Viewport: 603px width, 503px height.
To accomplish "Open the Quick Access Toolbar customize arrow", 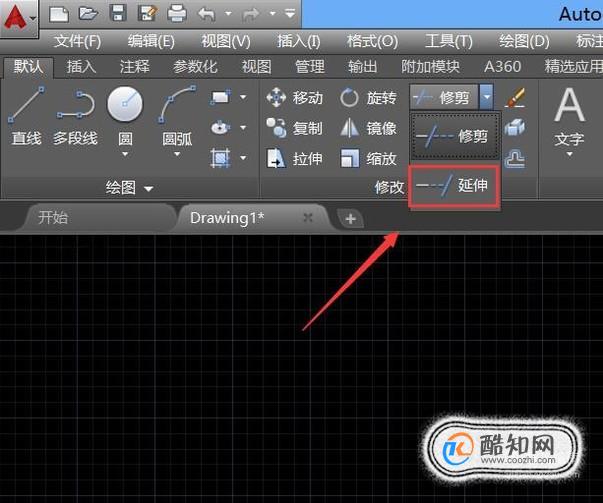I will pyautogui.click(x=290, y=14).
